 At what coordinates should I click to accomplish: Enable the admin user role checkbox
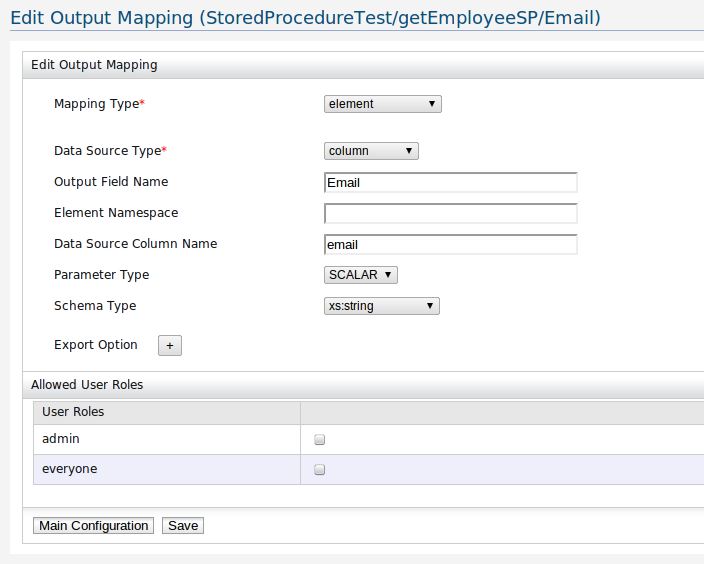pyautogui.click(x=320, y=439)
